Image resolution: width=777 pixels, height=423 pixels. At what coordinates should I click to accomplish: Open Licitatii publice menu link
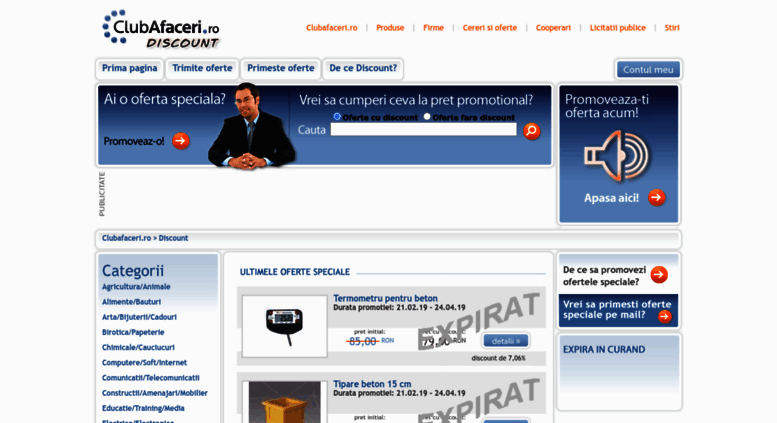pos(617,28)
